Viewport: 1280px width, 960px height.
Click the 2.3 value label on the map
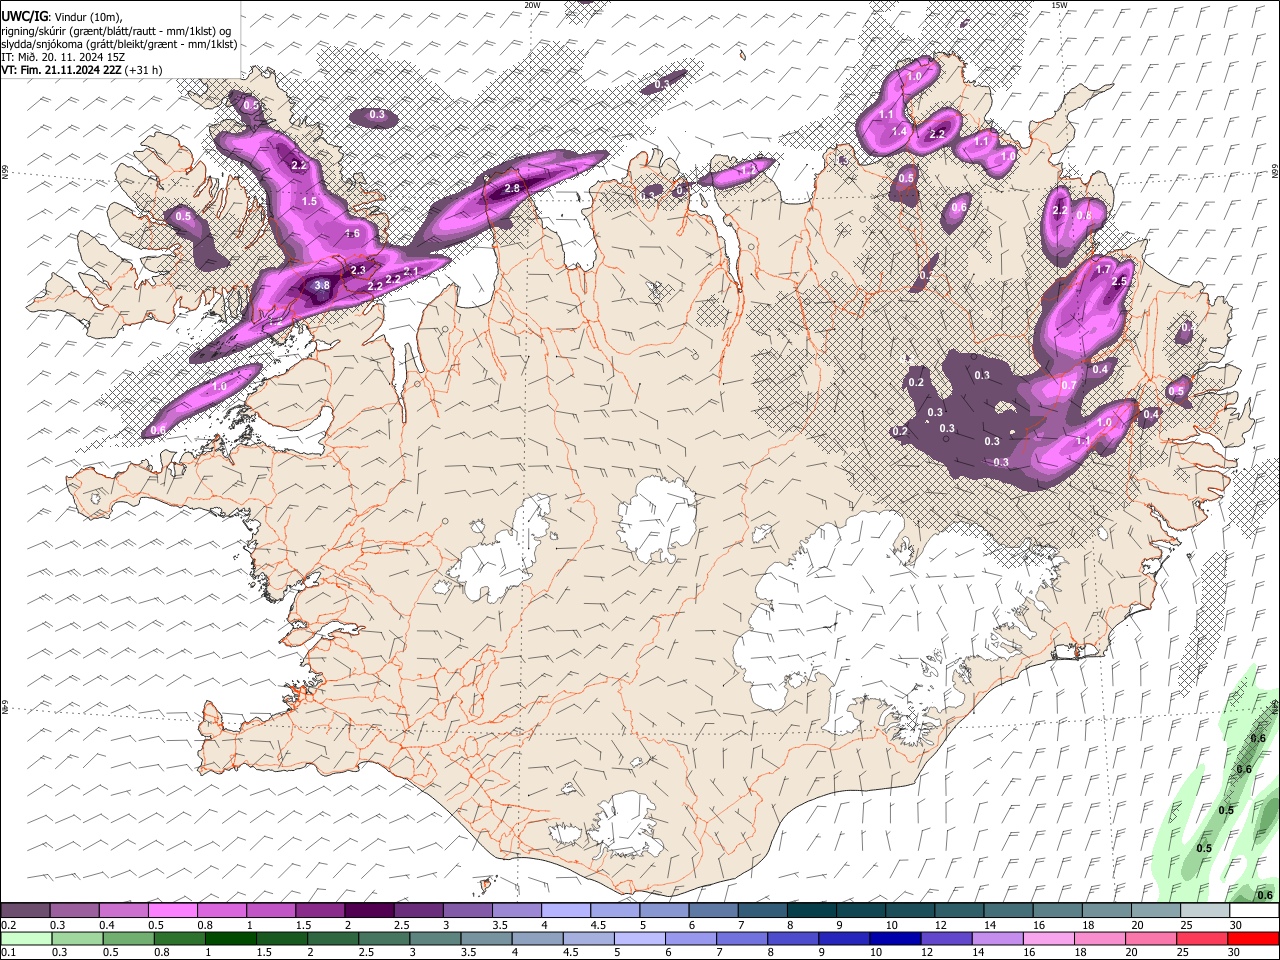[x=359, y=270]
